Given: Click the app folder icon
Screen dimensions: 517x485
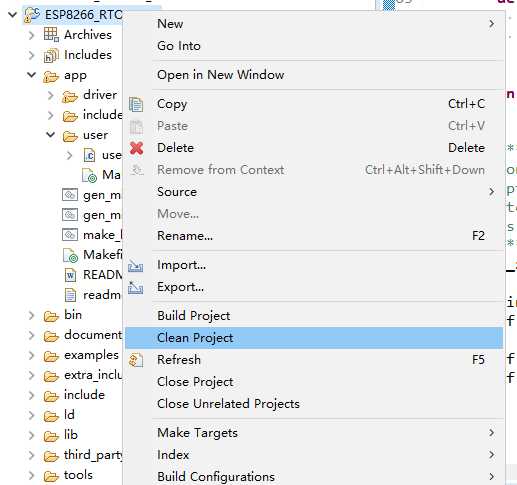Looking at the screenshot, I should (x=51, y=76).
